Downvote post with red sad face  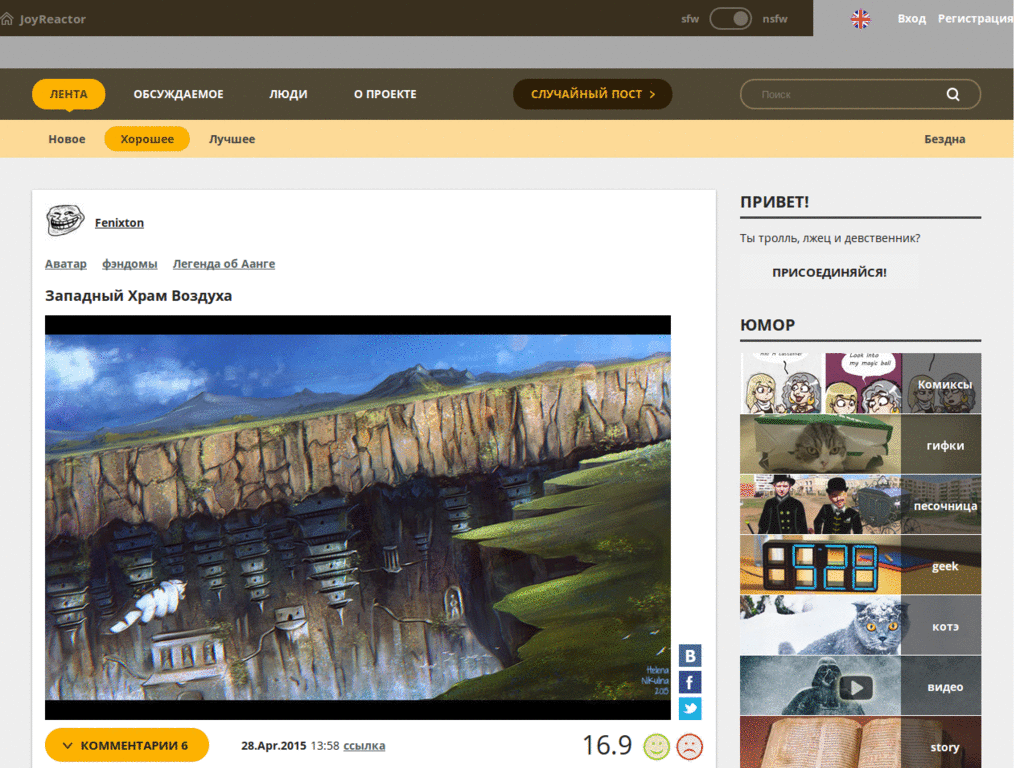690,746
